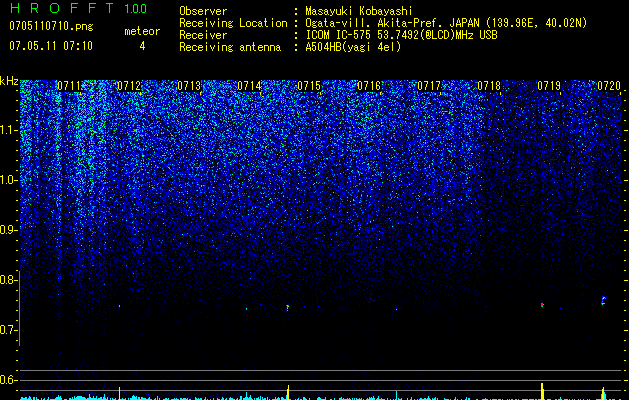The height and width of the screenshot is (400, 629).
Task: Click the curved meteor echo below 0720
Action: pyautogui.click(x=603, y=301)
